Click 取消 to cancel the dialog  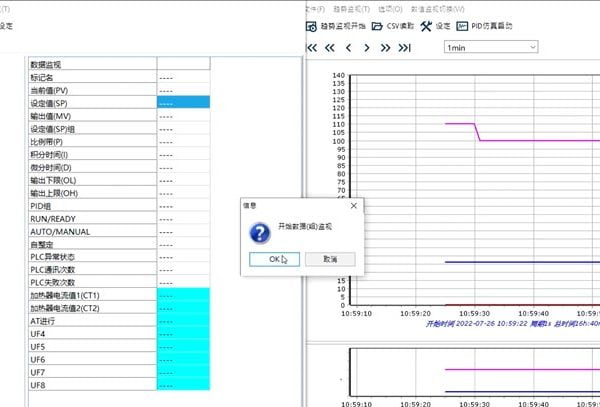pyautogui.click(x=329, y=259)
